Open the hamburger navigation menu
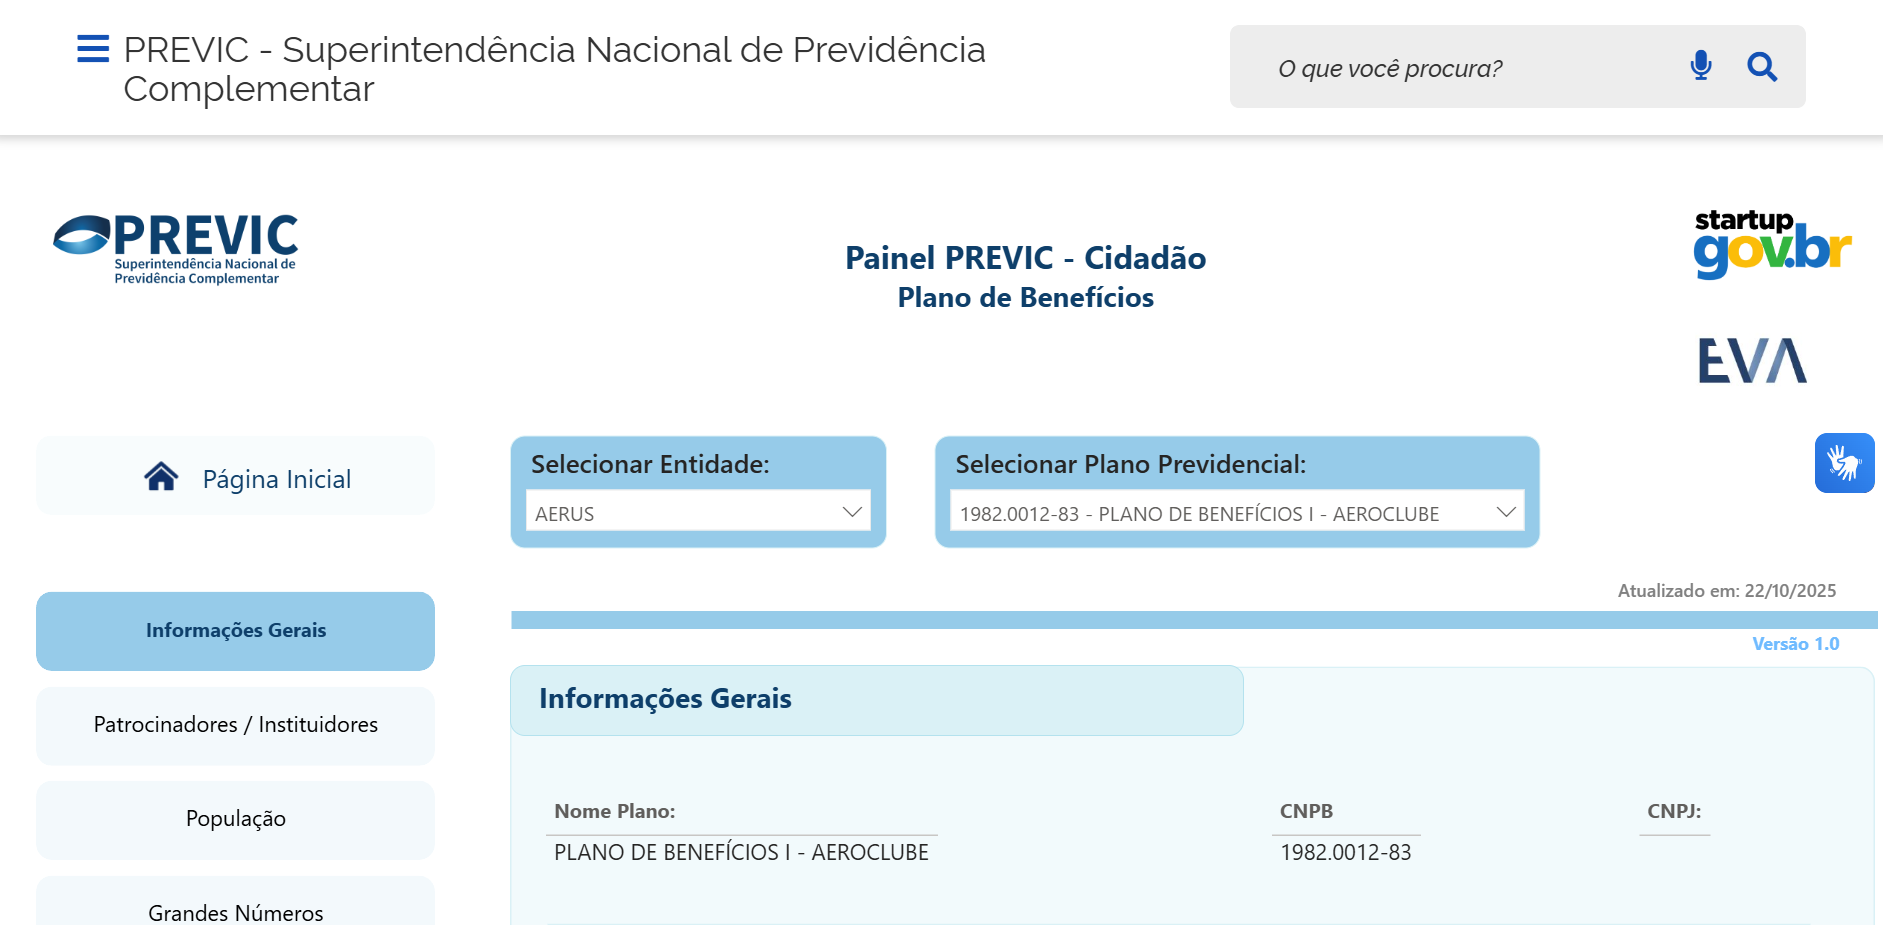 click(x=93, y=49)
